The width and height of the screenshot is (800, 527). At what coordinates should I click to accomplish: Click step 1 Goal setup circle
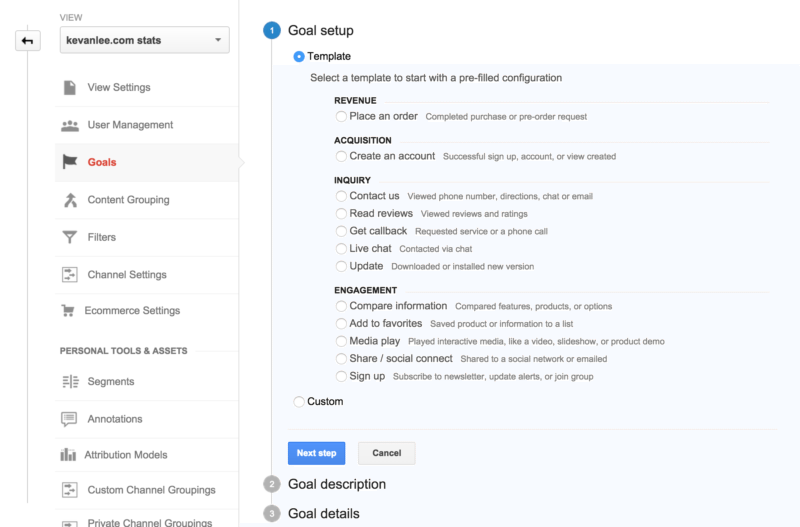pos(272,31)
